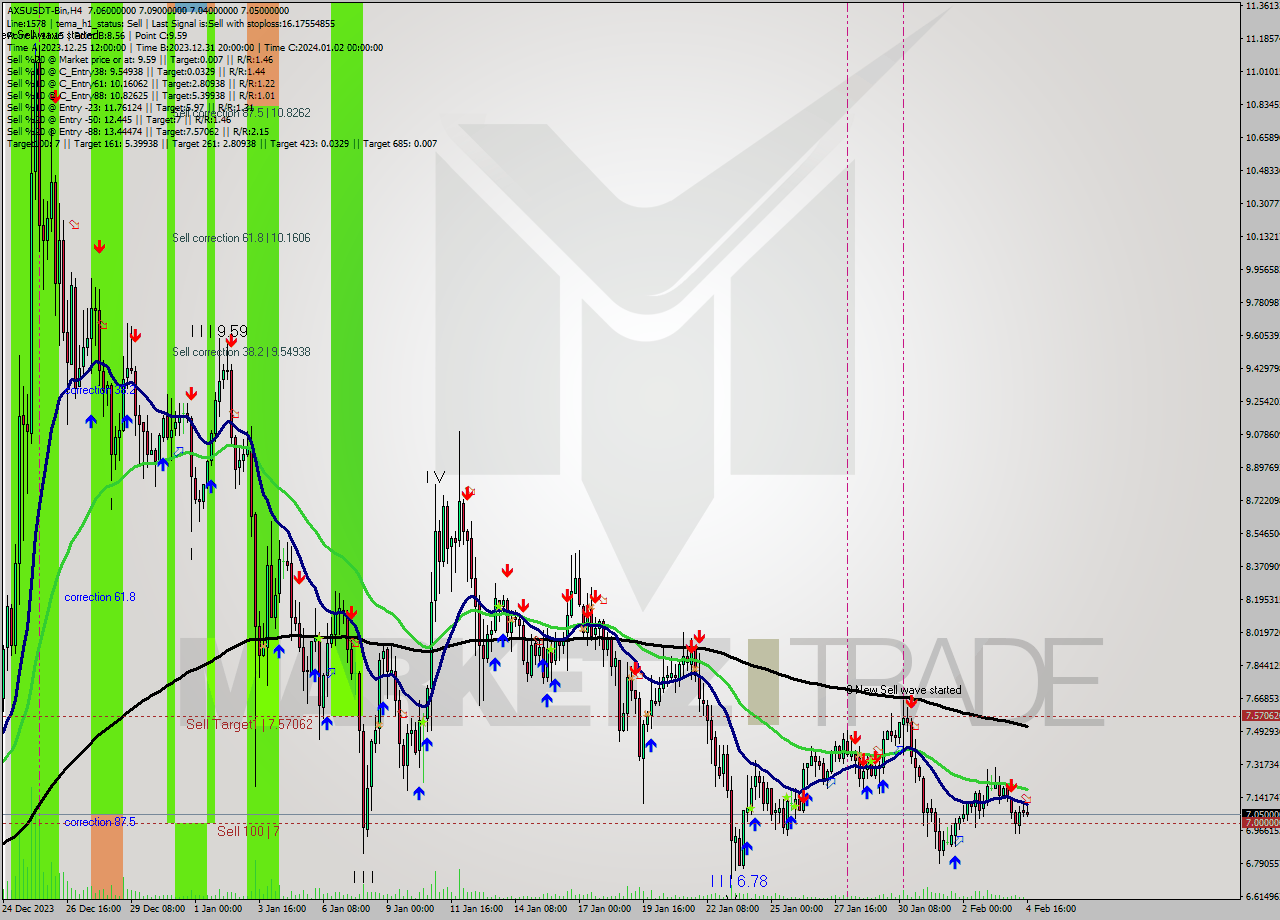Click the 'Sell correction 38.2 | 9.54938' label
Screen dimensions: 1280x920
(241, 352)
